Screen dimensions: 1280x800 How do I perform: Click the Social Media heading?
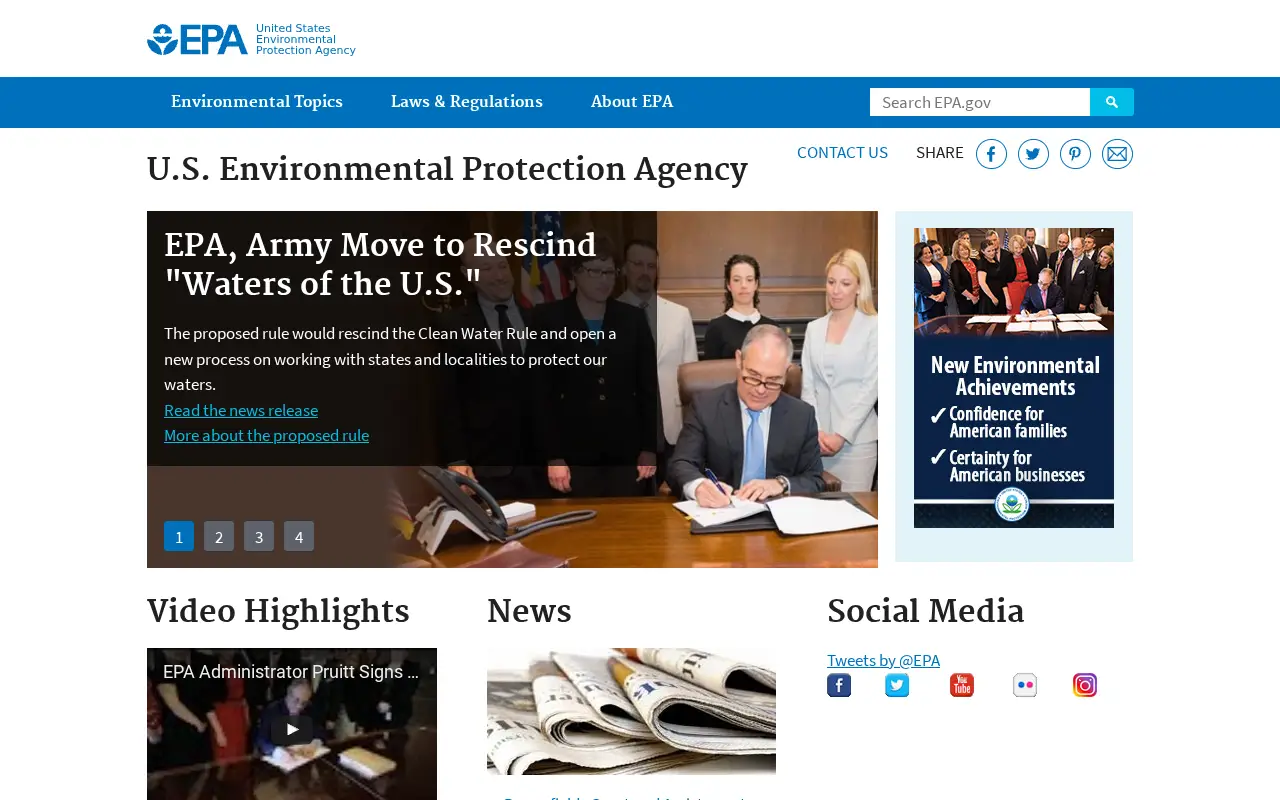tap(926, 612)
